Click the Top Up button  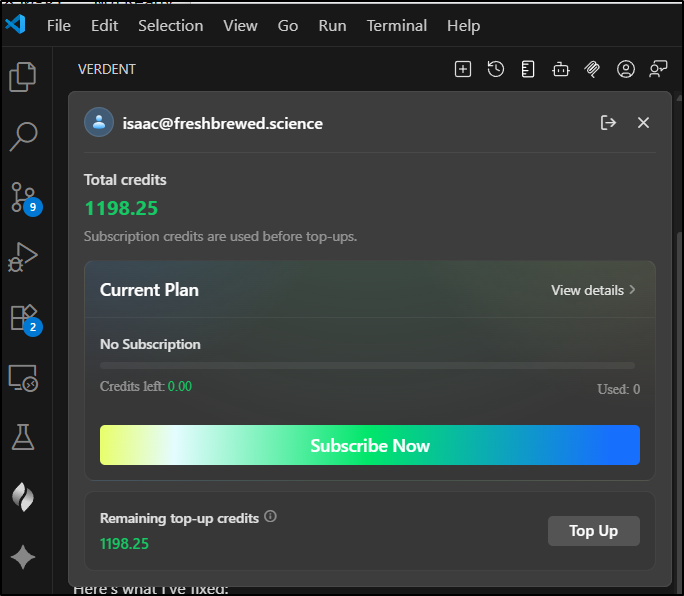593,531
